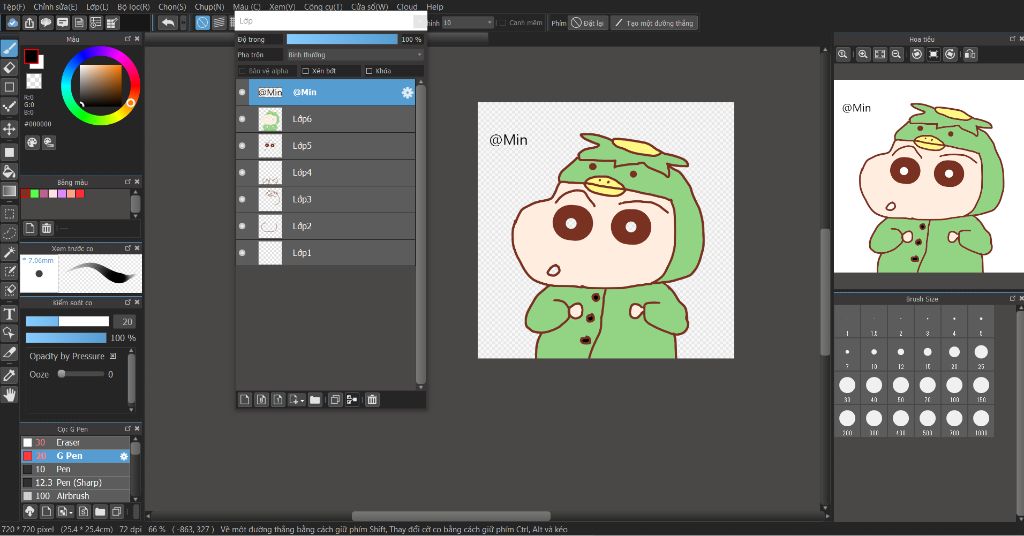Select the Eraser tool in the left toolbar
This screenshot has height=536, width=1024.
[9, 67]
